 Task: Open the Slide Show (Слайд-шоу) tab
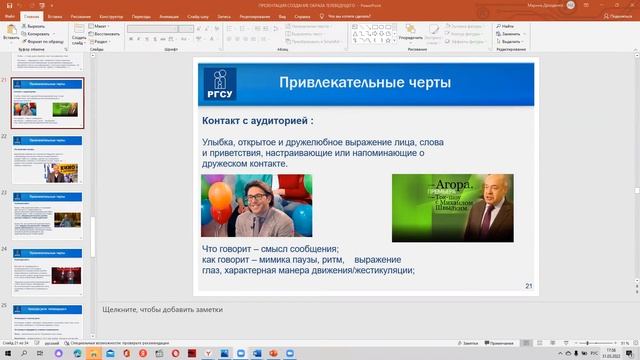coord(198,17)
